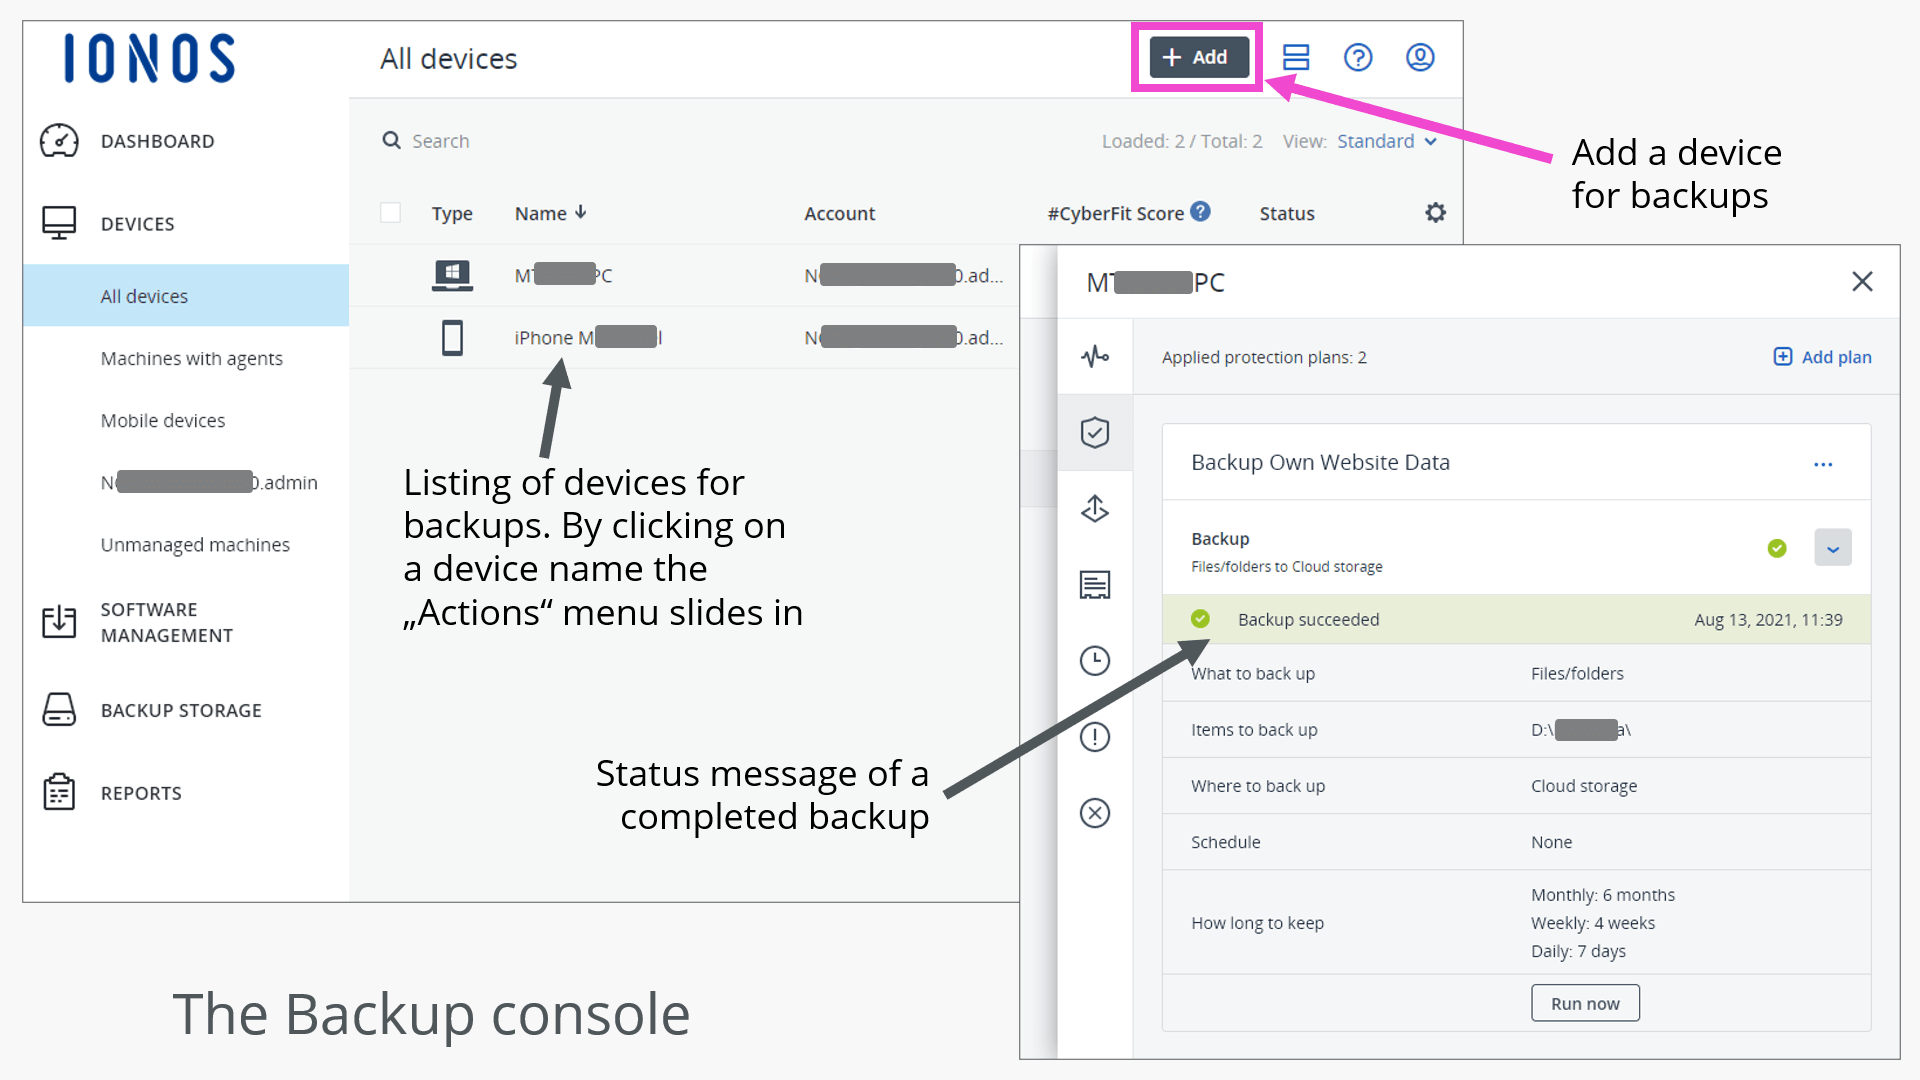The height and width of the screenshot is (1080, 1920).
Task: Open the iPhone device row name
Action: point(588,338)
